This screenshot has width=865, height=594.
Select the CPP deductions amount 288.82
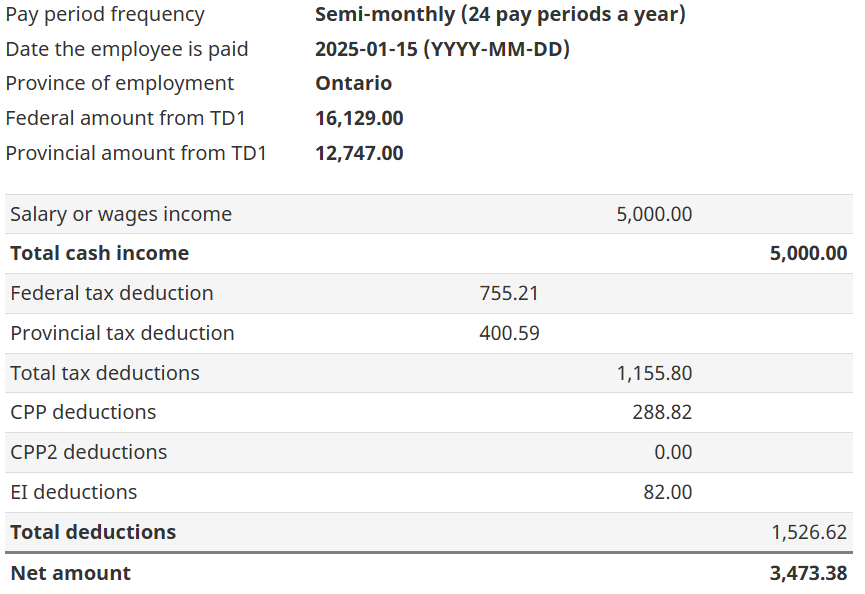pos(662,412)
